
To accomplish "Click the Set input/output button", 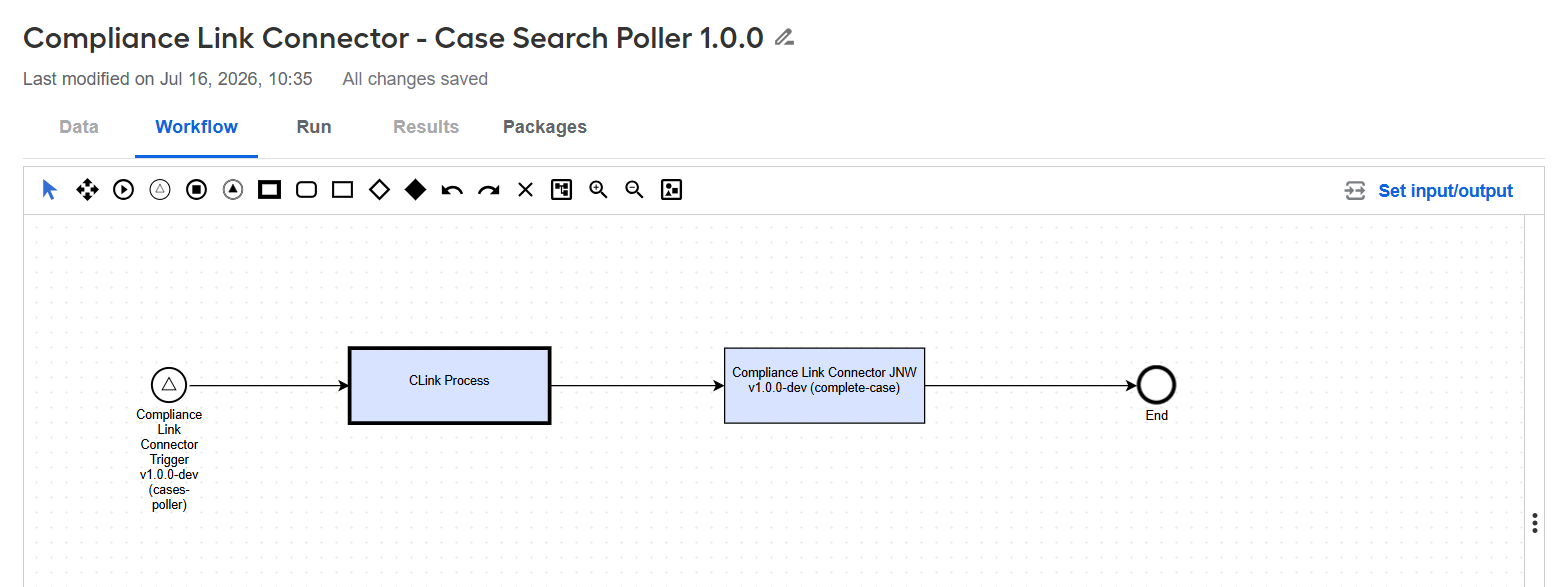I will [1429, 191].
